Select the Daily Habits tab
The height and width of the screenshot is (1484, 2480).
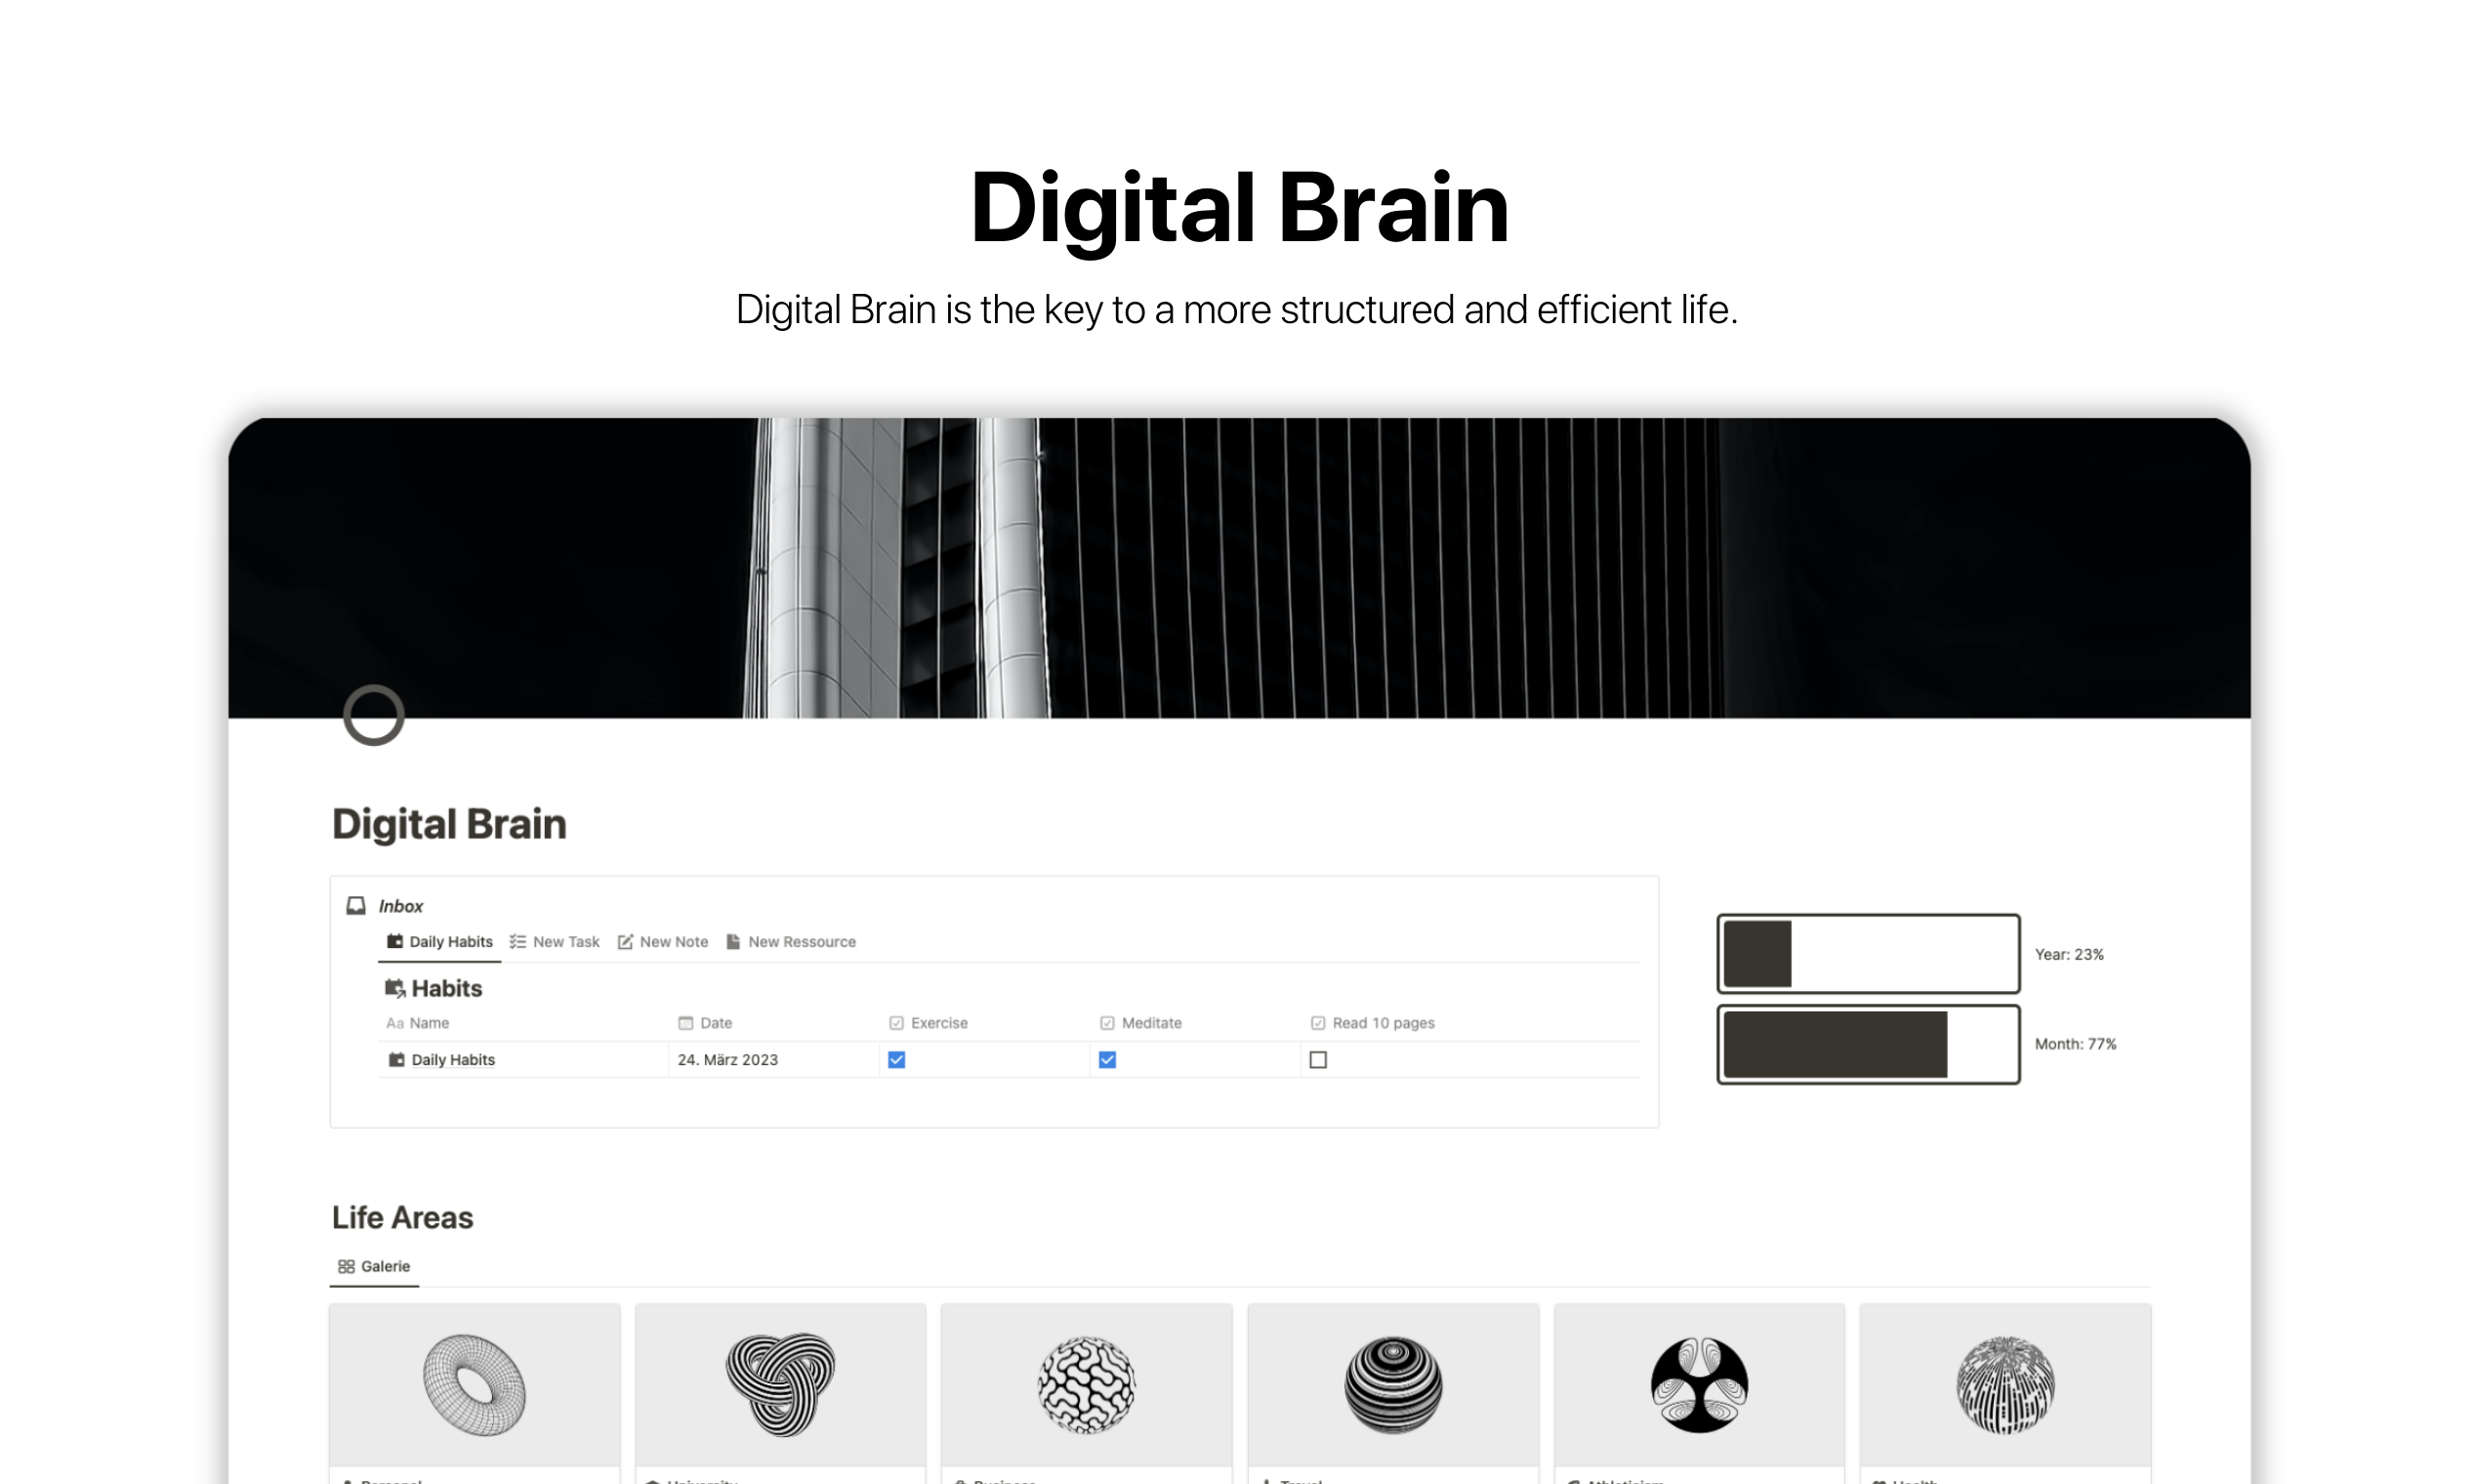click(x=438, y=940)
